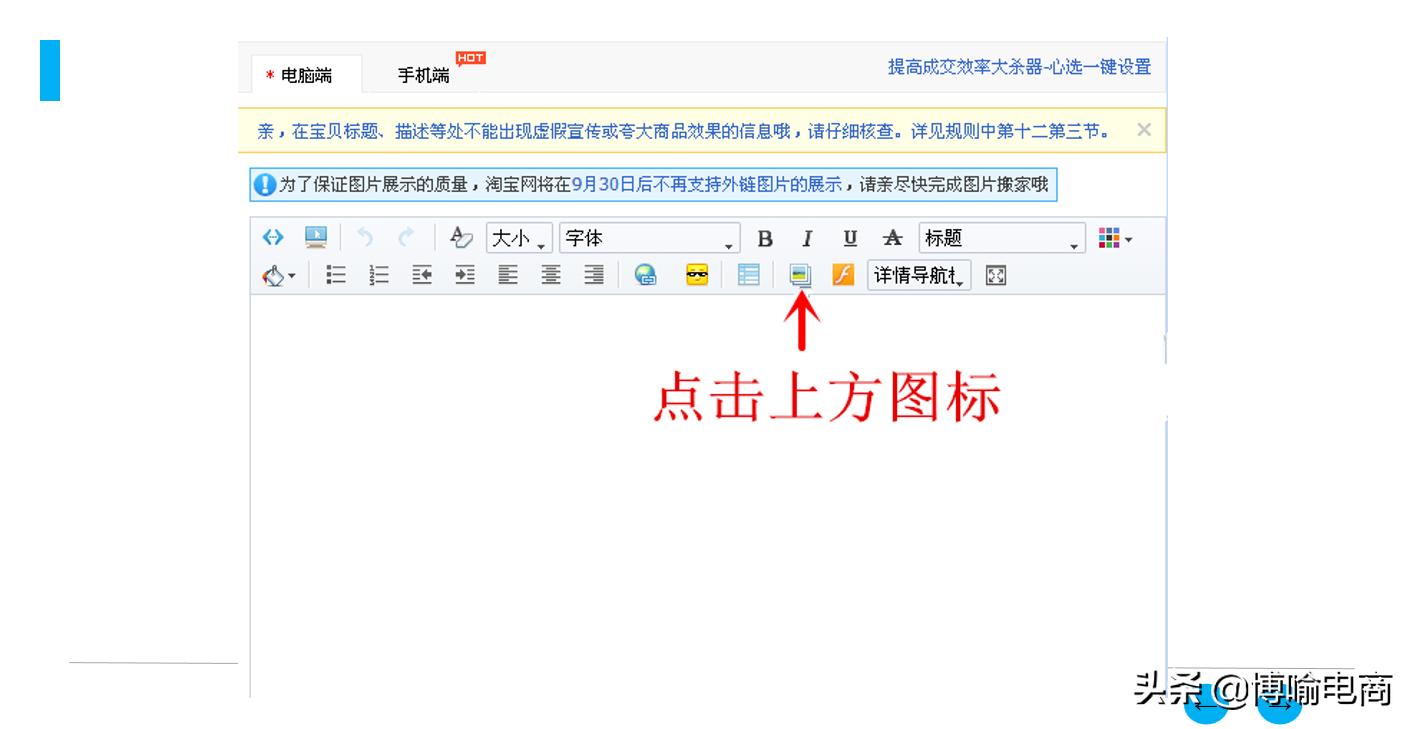1415x729 pixels.
Task: Insert a table with the table icon
Action: (x=748, y=276)
